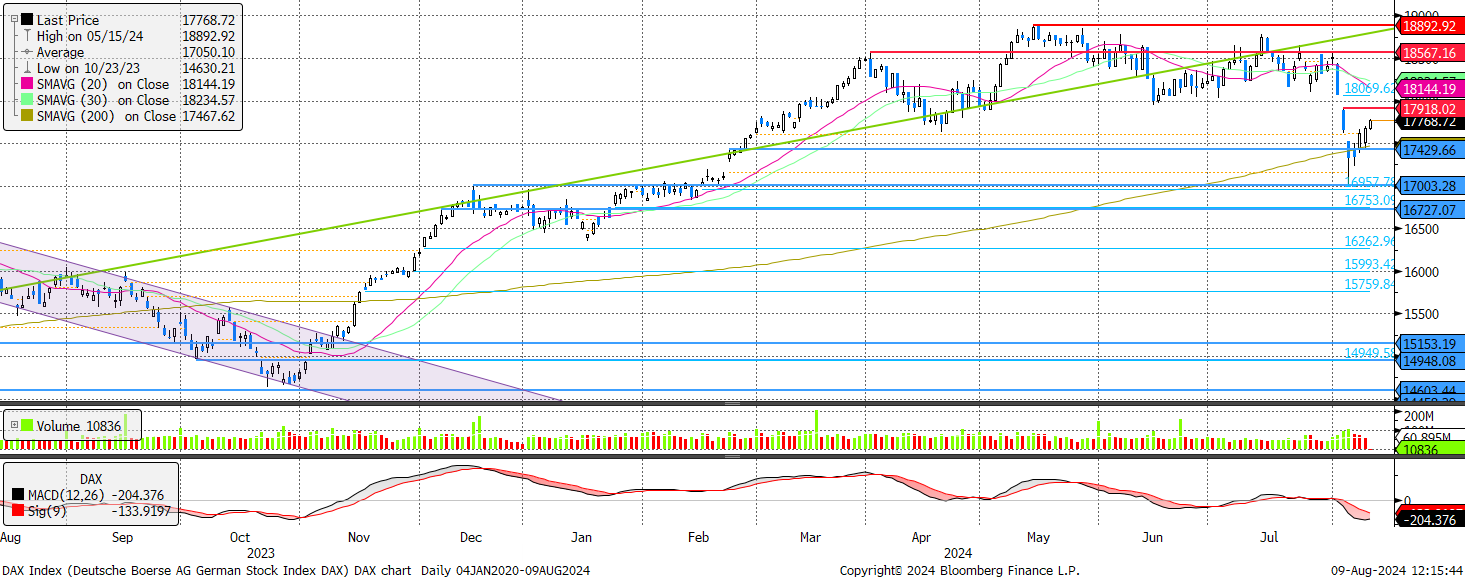This screenshot has width=1465, height=579.
Task: Click the 17768.72 last price value
Action: pos(207,19)
